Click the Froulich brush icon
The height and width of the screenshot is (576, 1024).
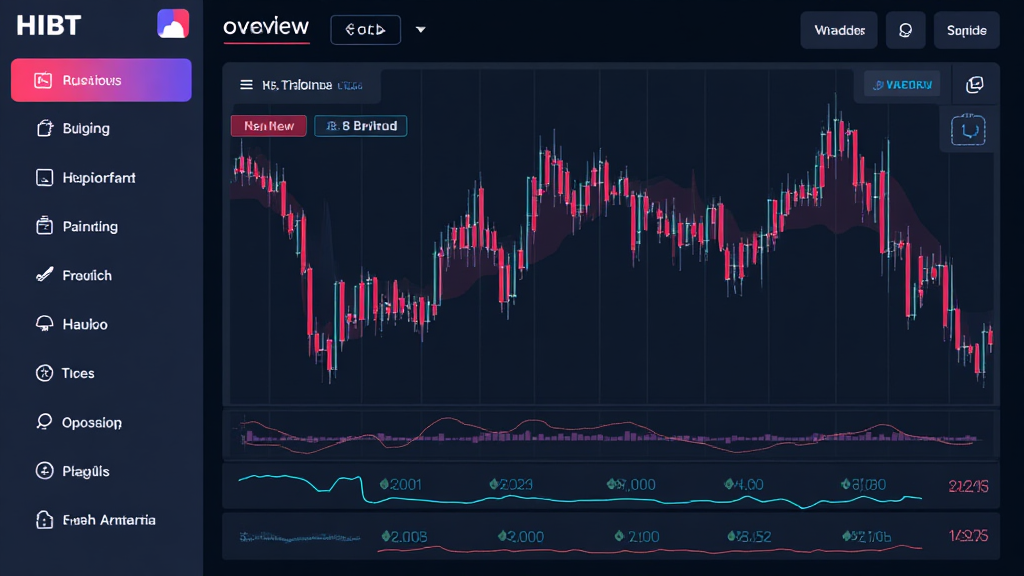(x=43, y=275)
